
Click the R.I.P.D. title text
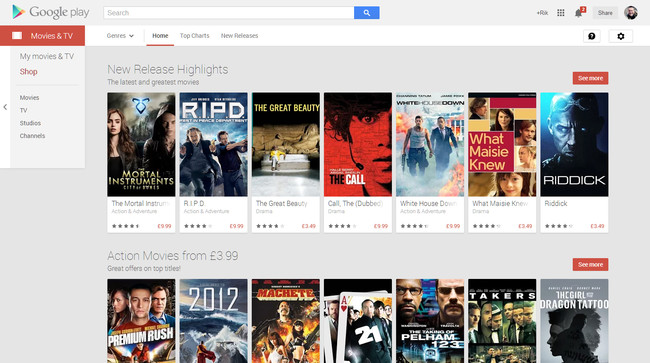[x=194, y=203]
